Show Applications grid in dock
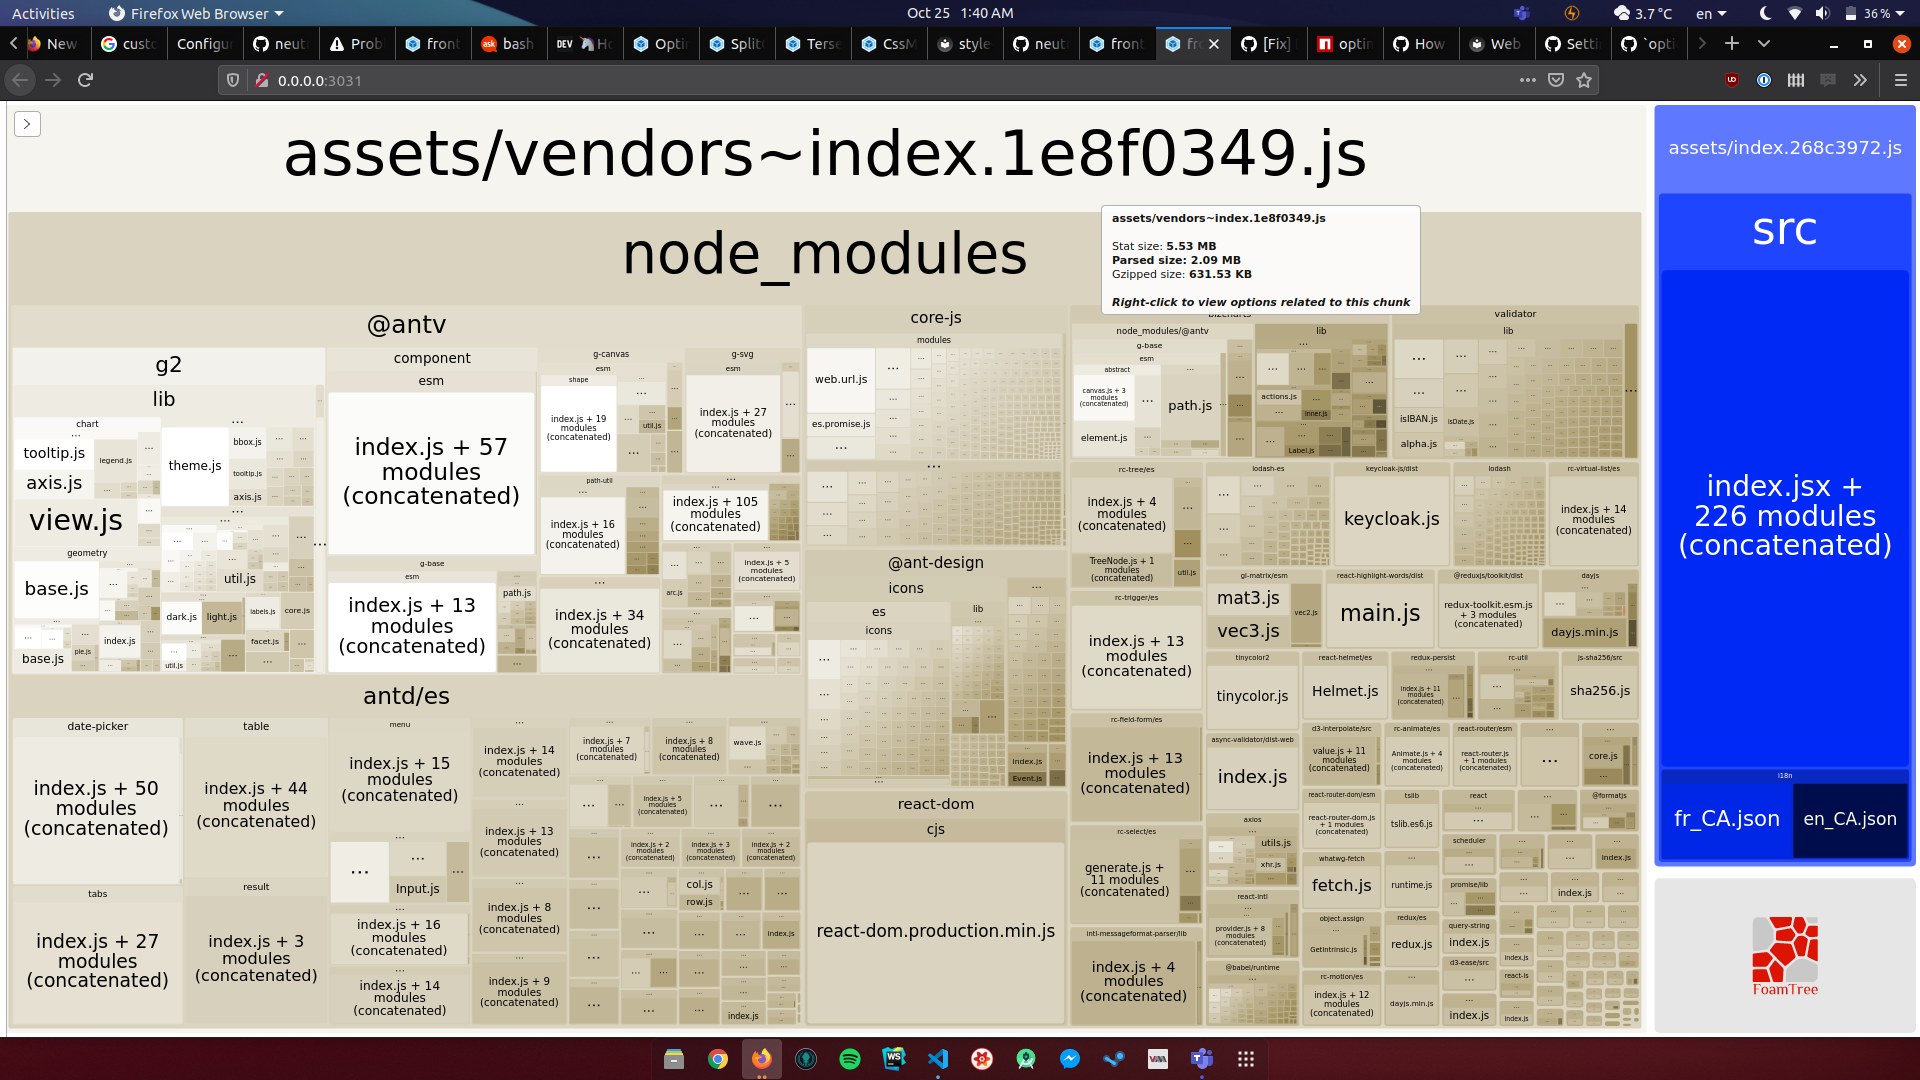The image size is (1920, 1080). 1246,1058
